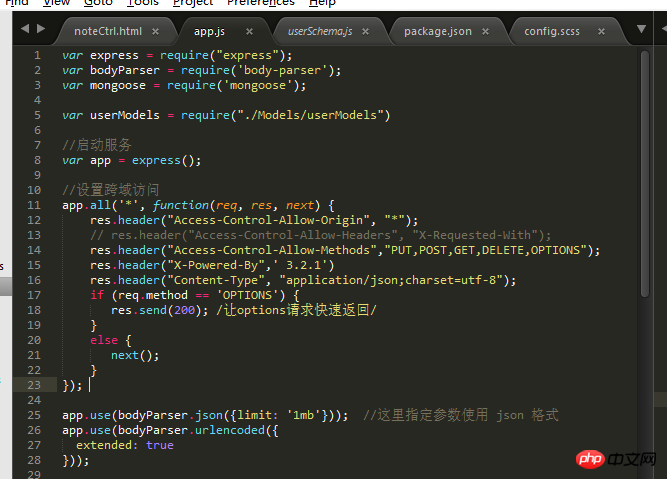This screenshot has width=667, height=479.
Task: Click 'OPTIONS' string in if condition
Action: click(248, 295)
